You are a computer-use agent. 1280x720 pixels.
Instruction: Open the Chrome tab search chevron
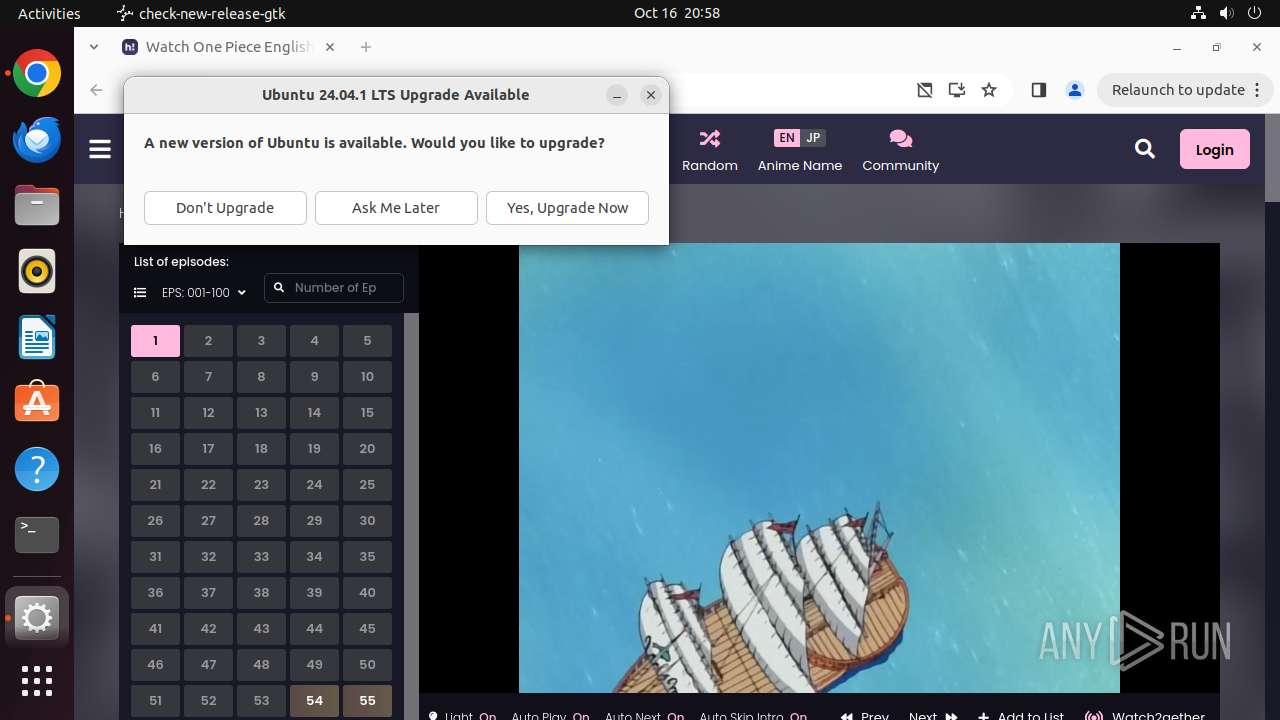point(94,47)
